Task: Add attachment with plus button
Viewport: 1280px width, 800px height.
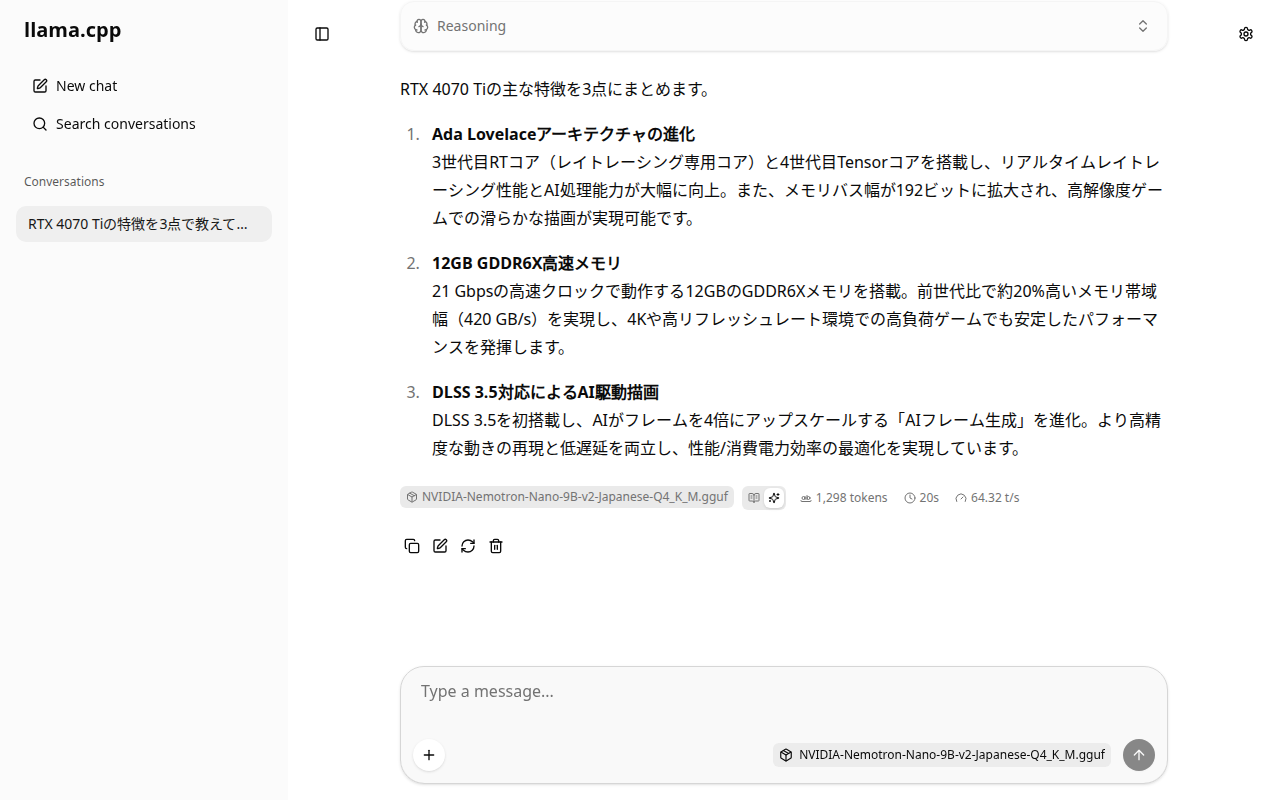Action: click(429, 755)
